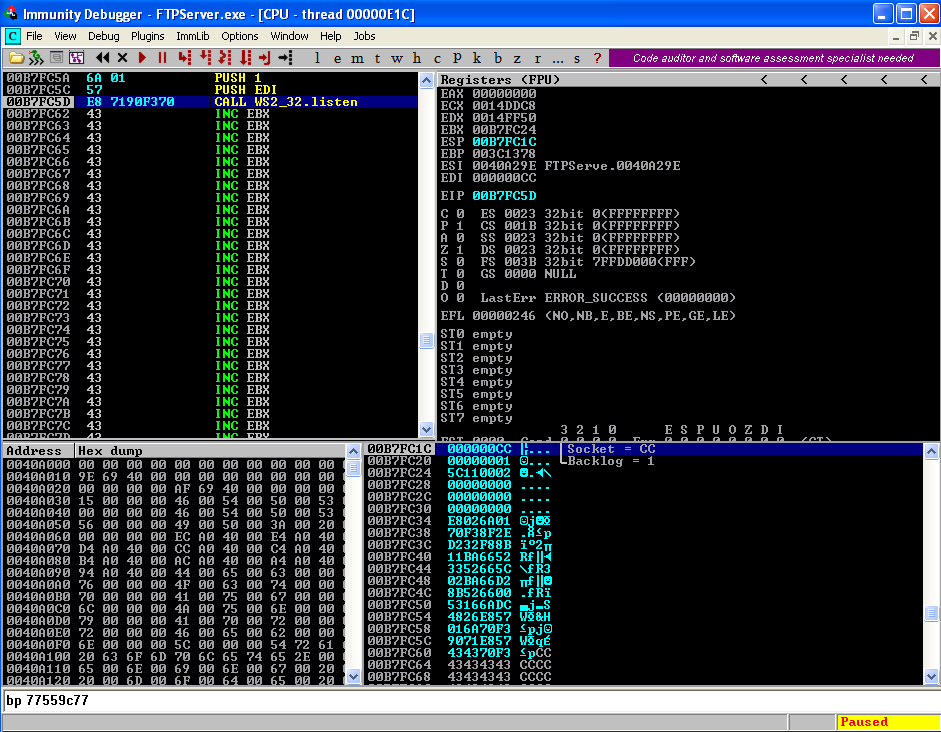Click hex dump pane scroll up arrow
Screen dimensions: 941x732
click(353, 451)
